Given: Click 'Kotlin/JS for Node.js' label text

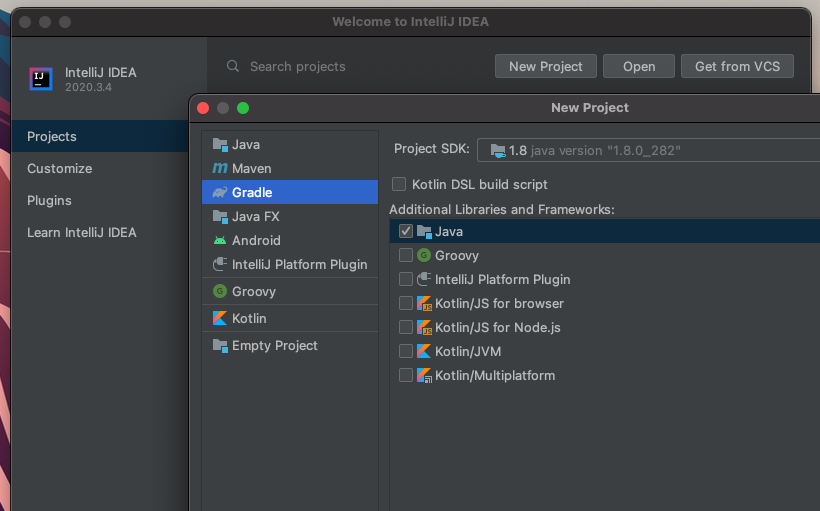Looking at the screenshot, I should (497, 327).
